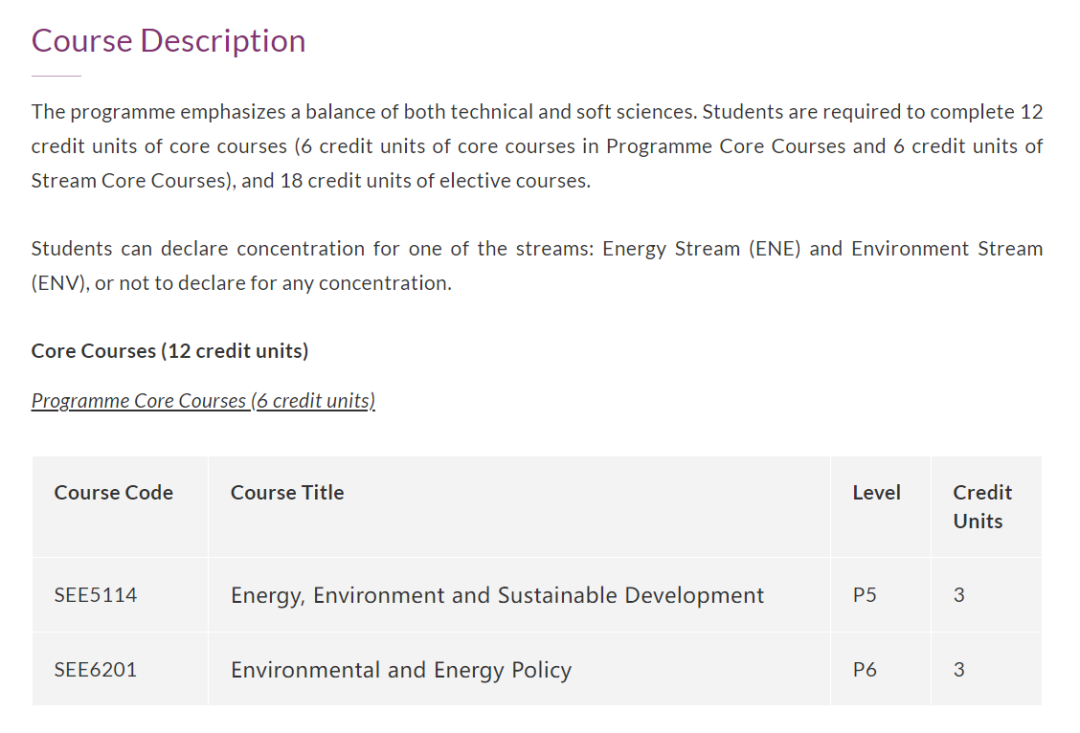
Task: Select the Course Code column header
Action: (x=113, y=492)
